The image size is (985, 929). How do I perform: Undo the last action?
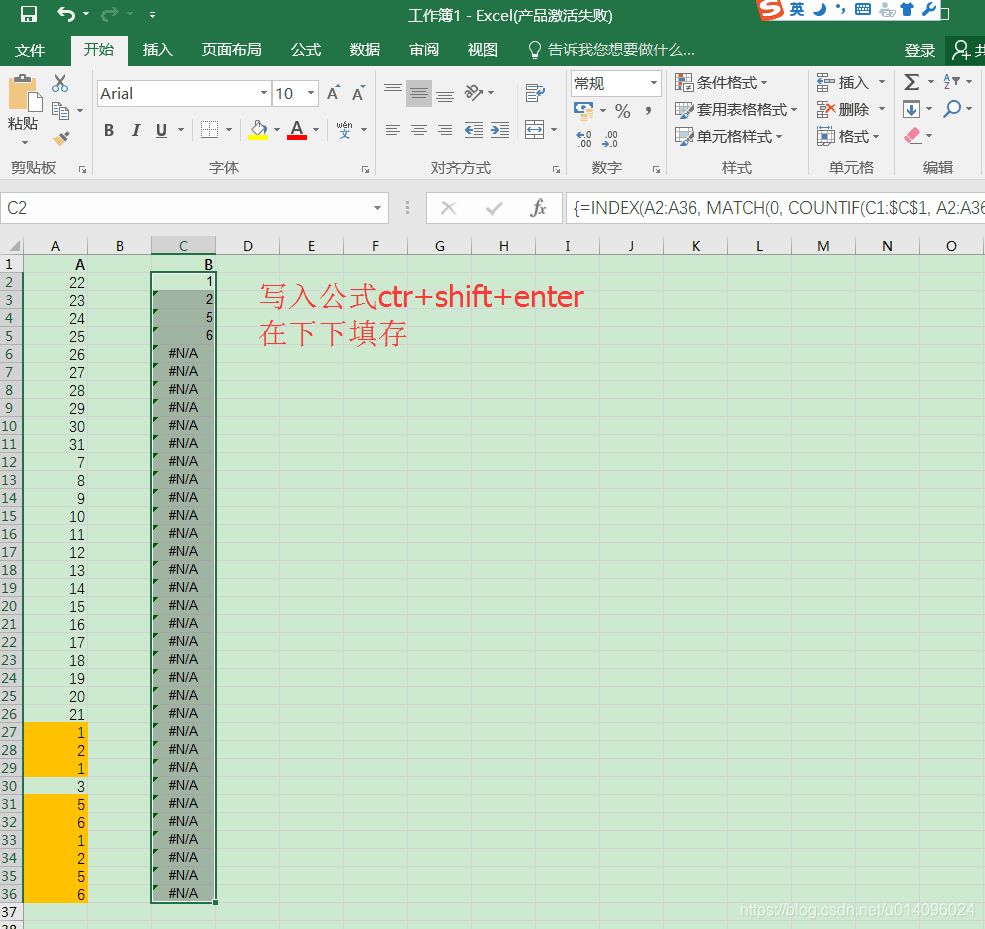[65, 14]
